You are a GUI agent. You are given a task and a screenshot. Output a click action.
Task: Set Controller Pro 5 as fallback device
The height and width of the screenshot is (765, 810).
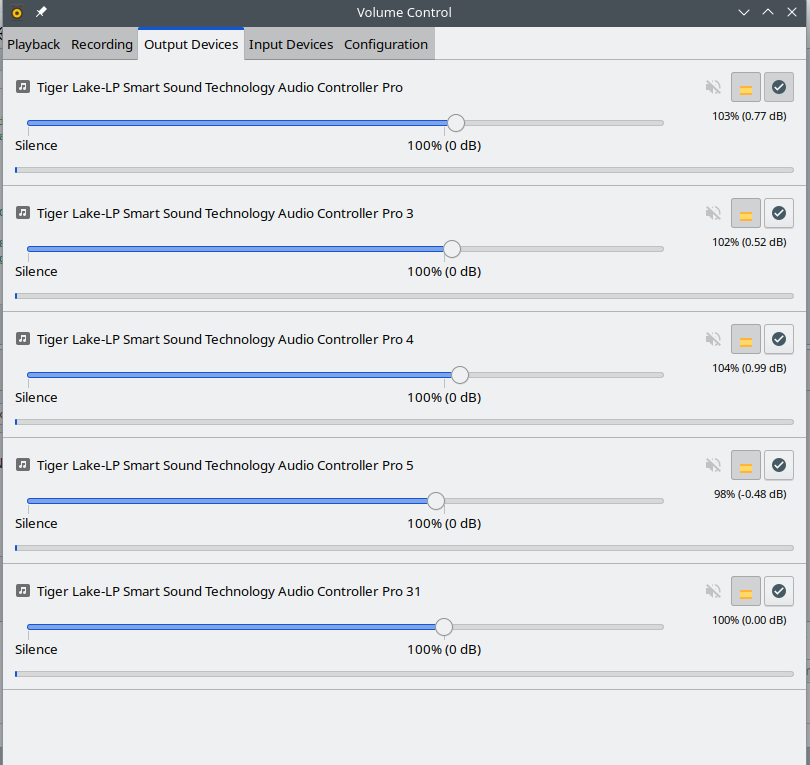778,465
